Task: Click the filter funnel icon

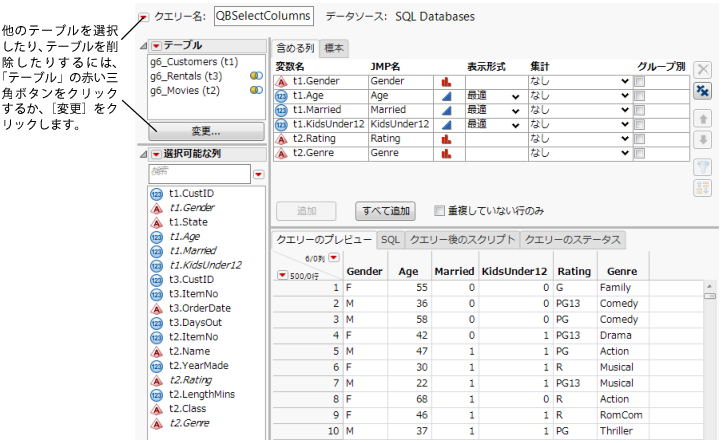Action: [703, 167]
